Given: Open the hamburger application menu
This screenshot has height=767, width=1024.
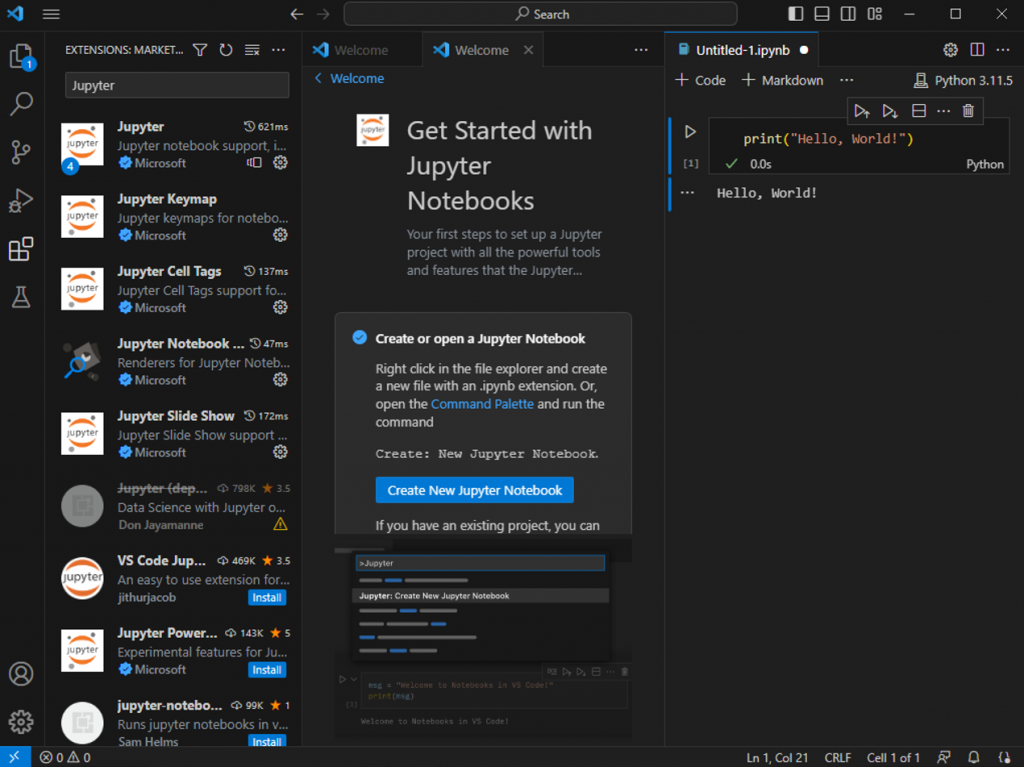Looking at the screenshot, I should [51, 14].
